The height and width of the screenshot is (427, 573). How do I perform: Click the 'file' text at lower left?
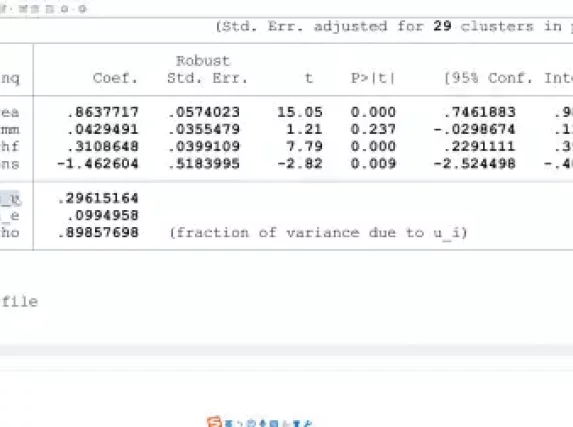tap(20, 302)
